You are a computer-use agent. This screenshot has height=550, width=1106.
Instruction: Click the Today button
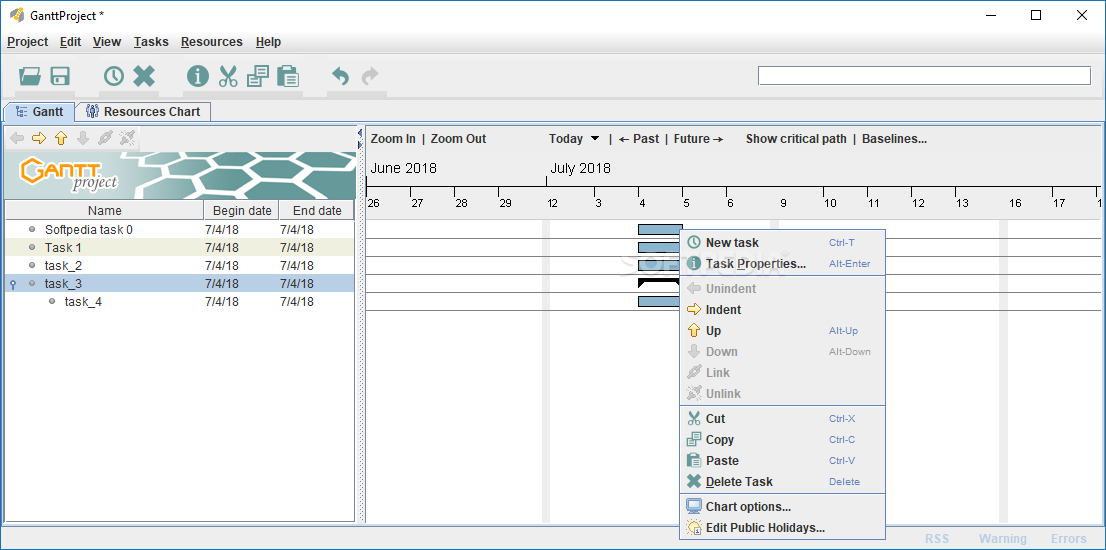coord(566,139)
